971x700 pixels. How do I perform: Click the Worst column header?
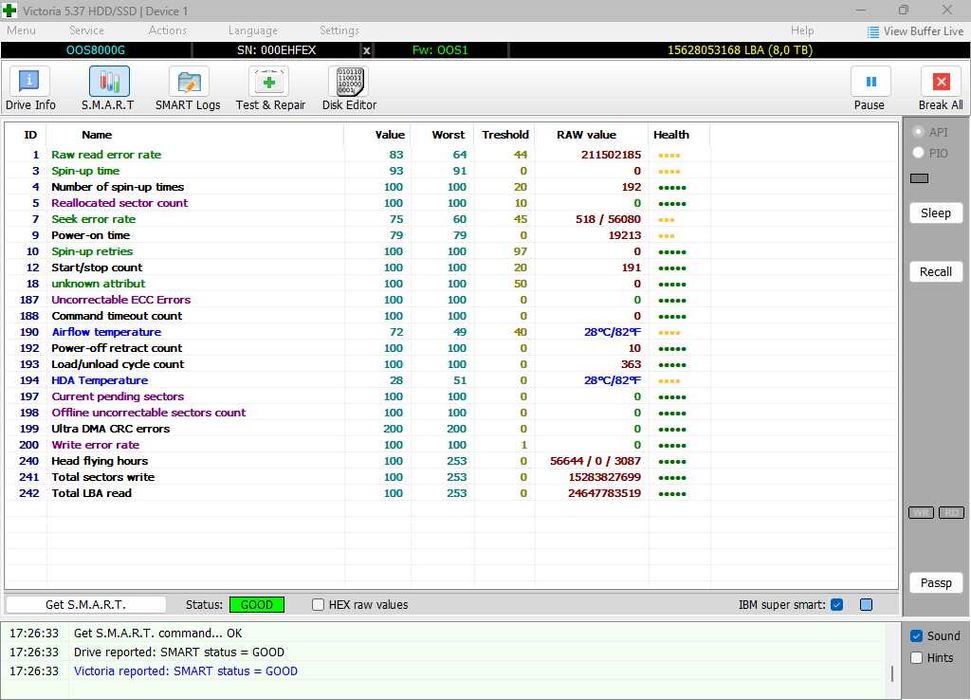tap(448, 135)
